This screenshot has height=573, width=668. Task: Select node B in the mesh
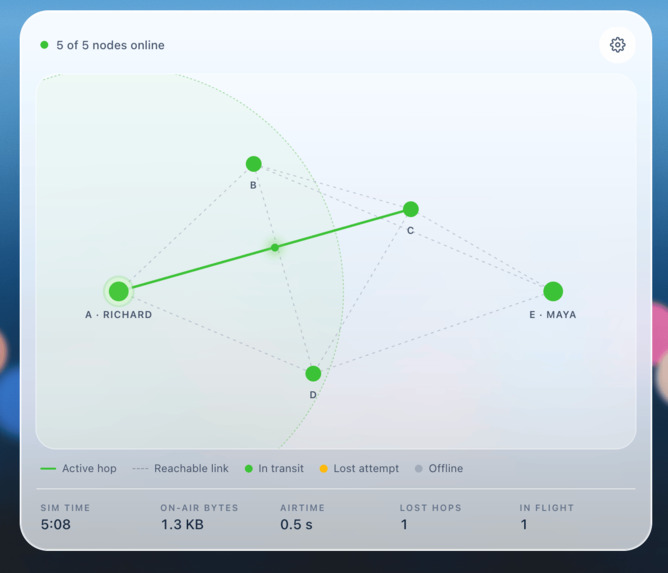click(253, 164)
